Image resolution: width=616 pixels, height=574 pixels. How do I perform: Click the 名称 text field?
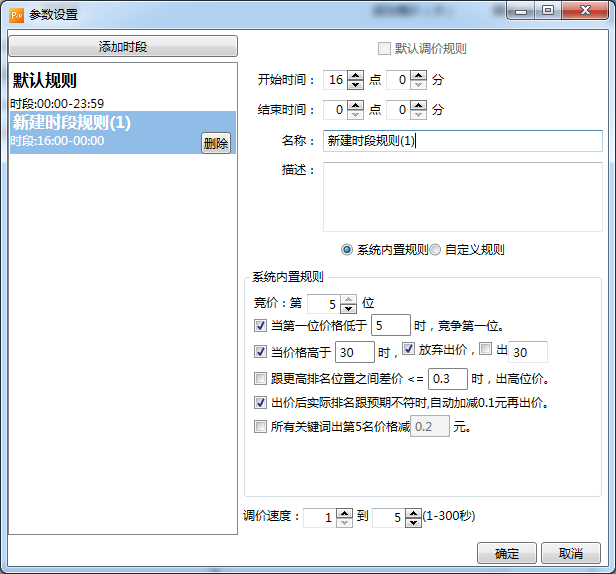[x=462, y=141]
